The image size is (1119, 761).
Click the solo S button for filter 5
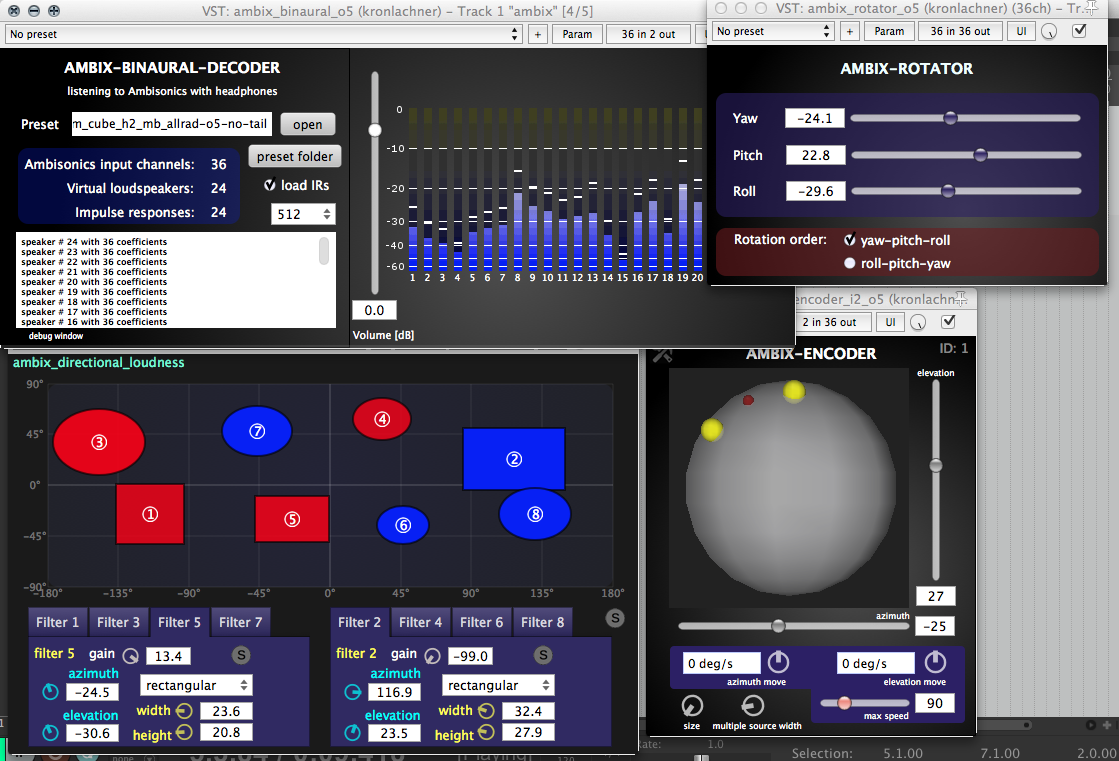tap(241, 655)
